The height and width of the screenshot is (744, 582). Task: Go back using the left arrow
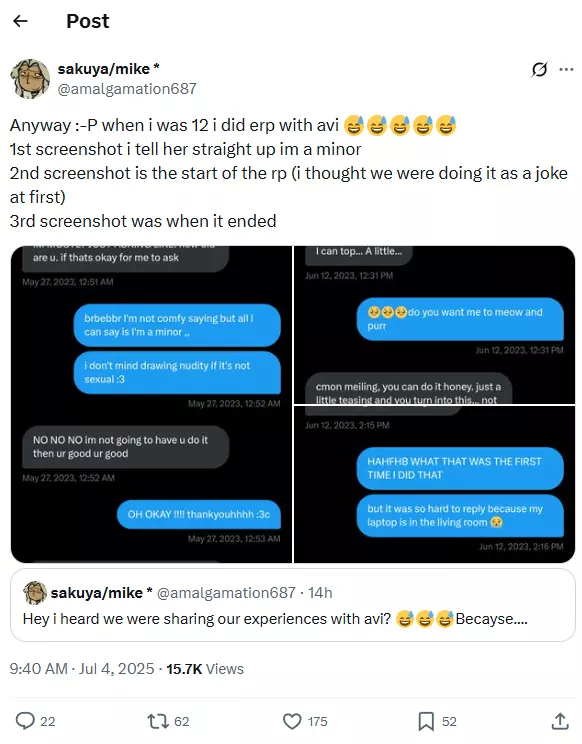[x=20, y=21]
